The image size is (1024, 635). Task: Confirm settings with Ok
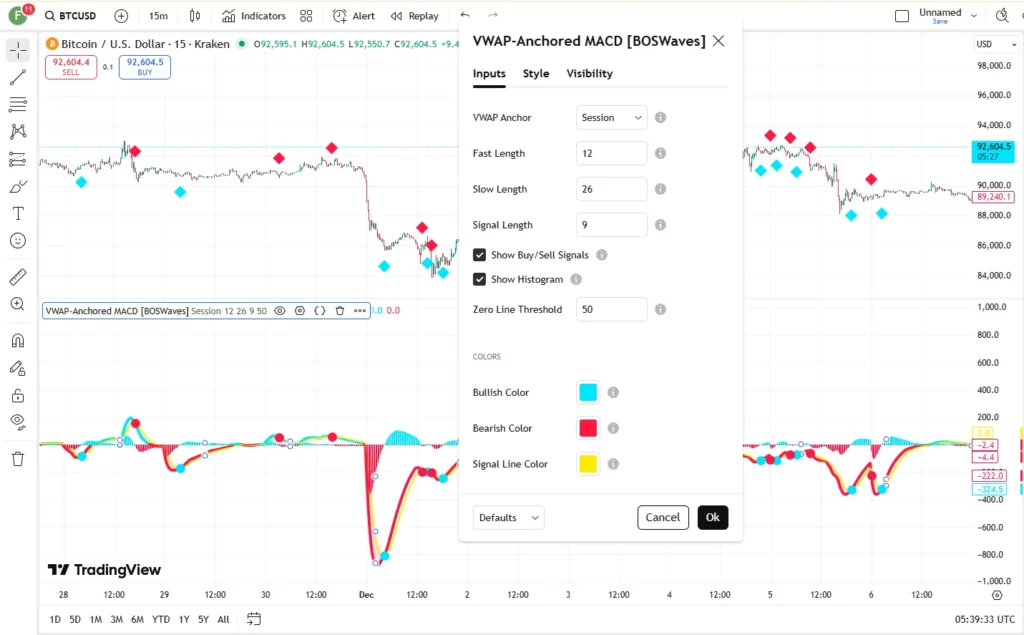[712, 517]
